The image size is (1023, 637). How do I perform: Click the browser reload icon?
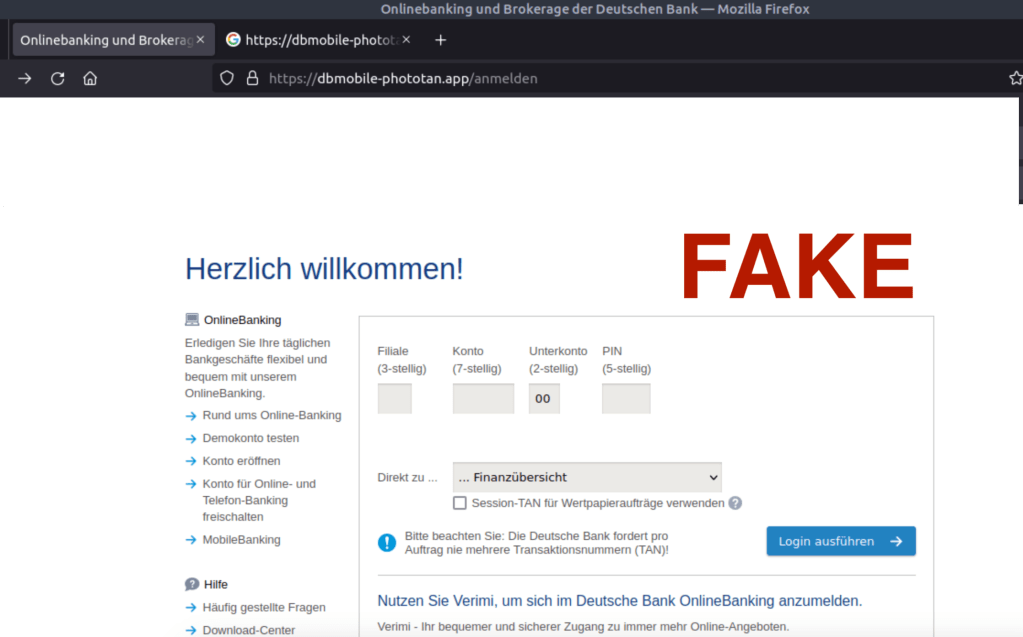(x=57, y=78)
